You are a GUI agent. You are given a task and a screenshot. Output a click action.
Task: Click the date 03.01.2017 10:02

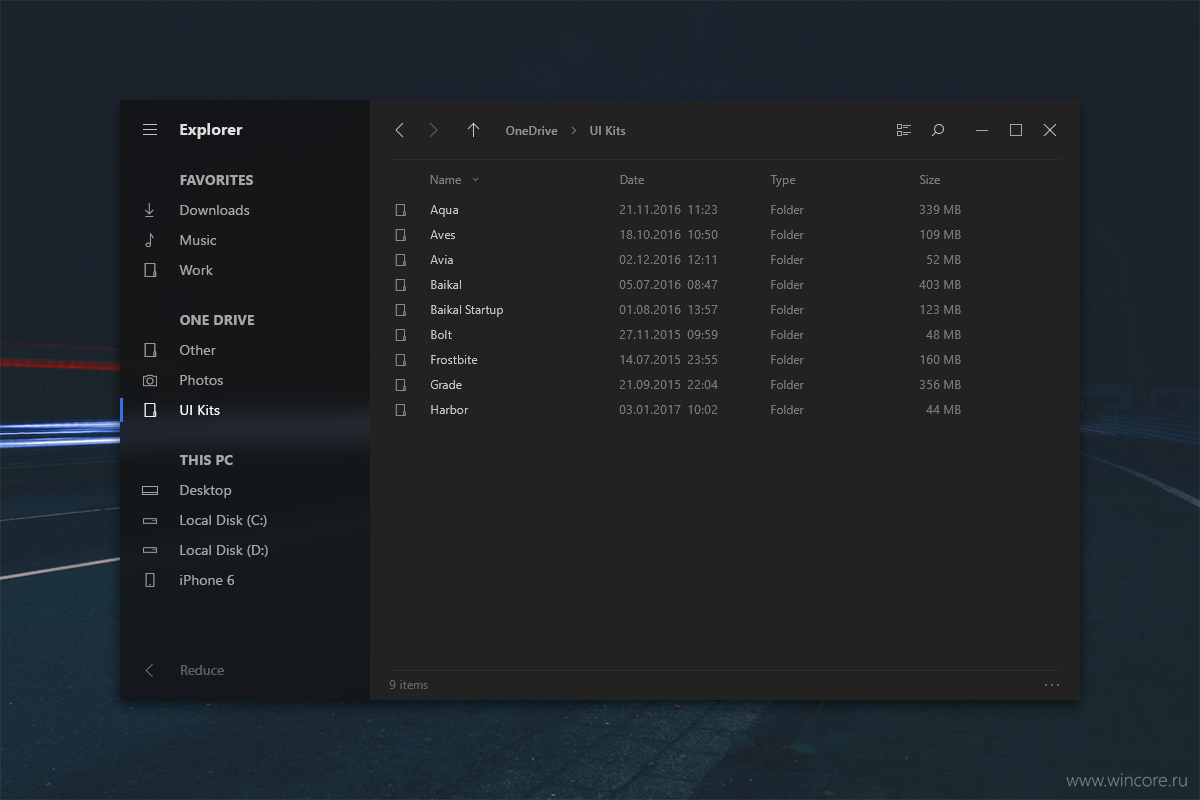coord(668,410)
